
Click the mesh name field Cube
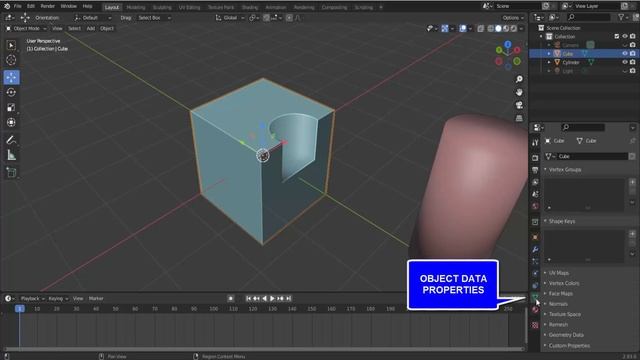tap(593, 156)
